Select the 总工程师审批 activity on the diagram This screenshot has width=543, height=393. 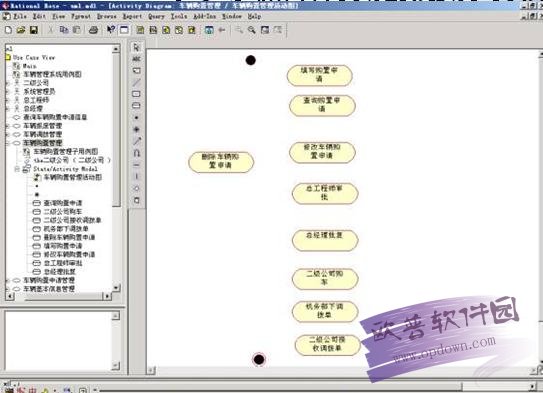[x=324, y=193]
